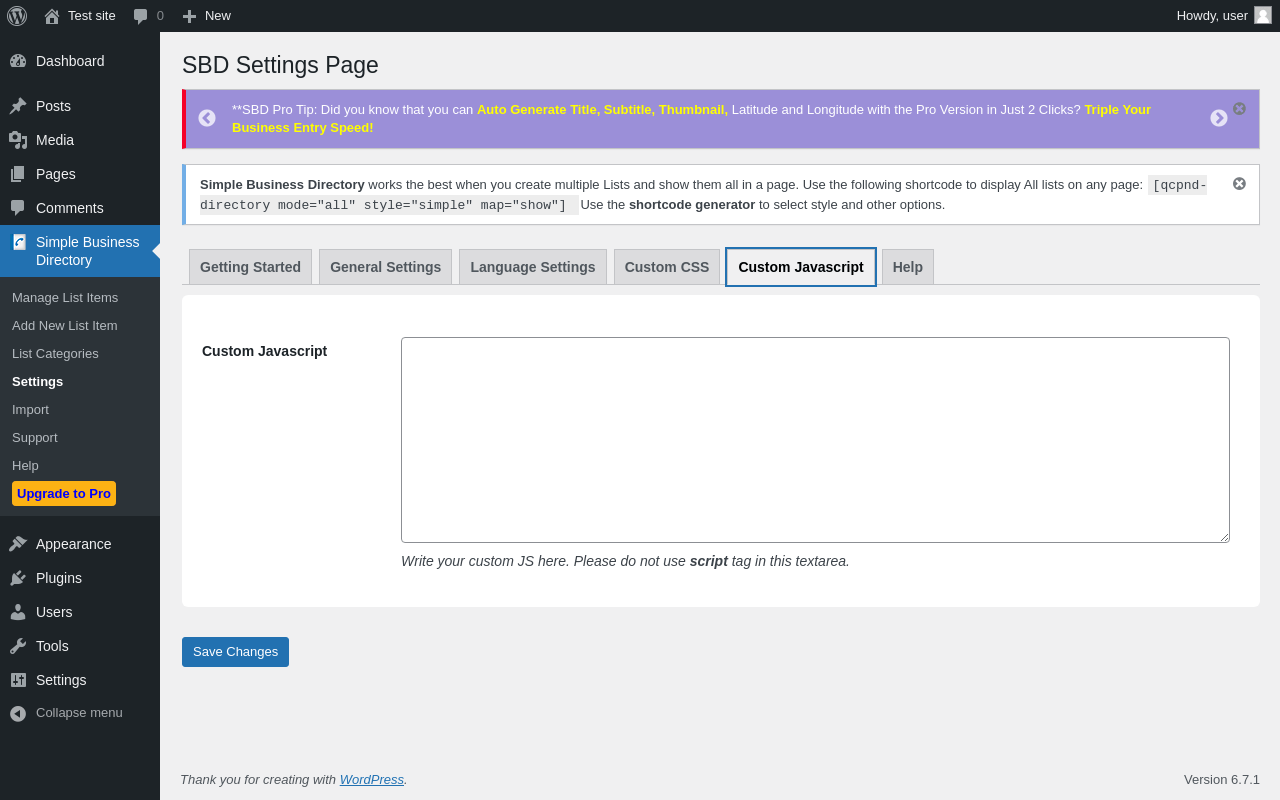Open the Help tab
This screenshot has width=1280, height=800.
click(x=908, y=267)
